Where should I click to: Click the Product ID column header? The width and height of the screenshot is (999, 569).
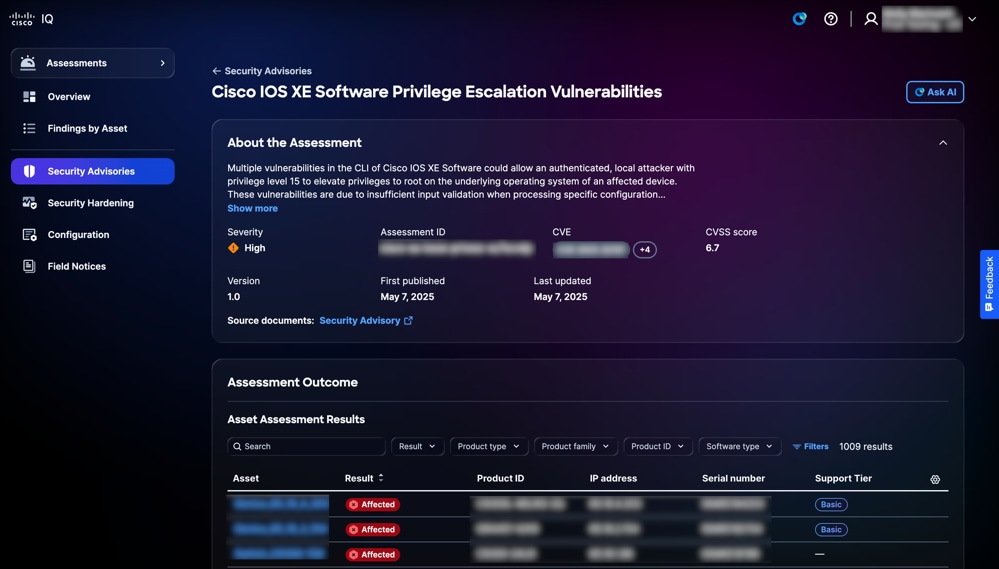500,479
